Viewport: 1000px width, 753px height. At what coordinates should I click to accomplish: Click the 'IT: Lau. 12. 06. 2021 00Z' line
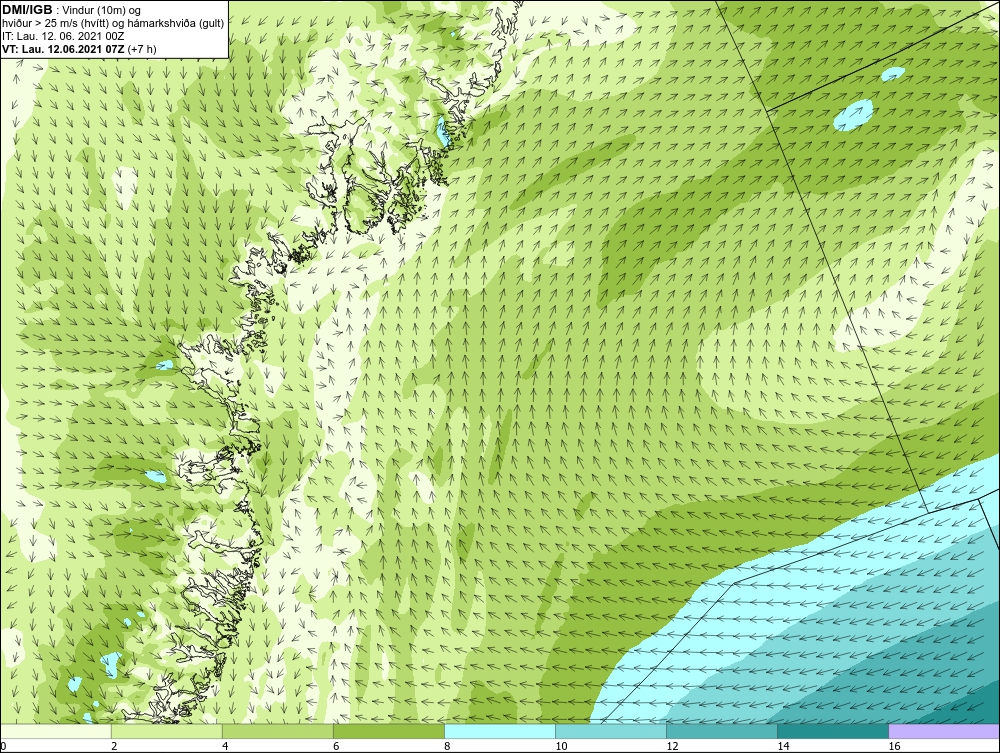63,36
